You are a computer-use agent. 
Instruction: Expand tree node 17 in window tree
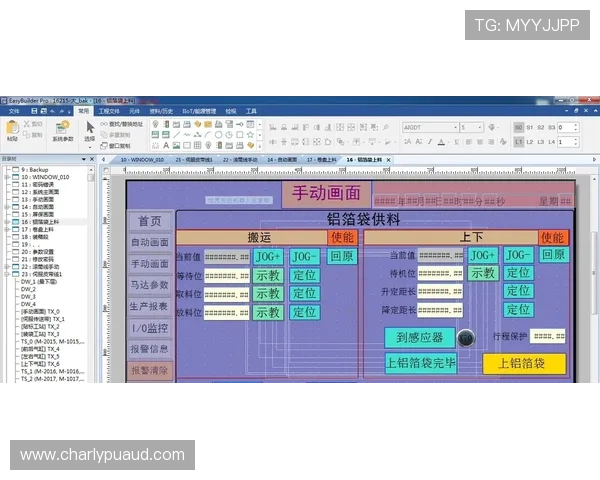click(7, 229)
